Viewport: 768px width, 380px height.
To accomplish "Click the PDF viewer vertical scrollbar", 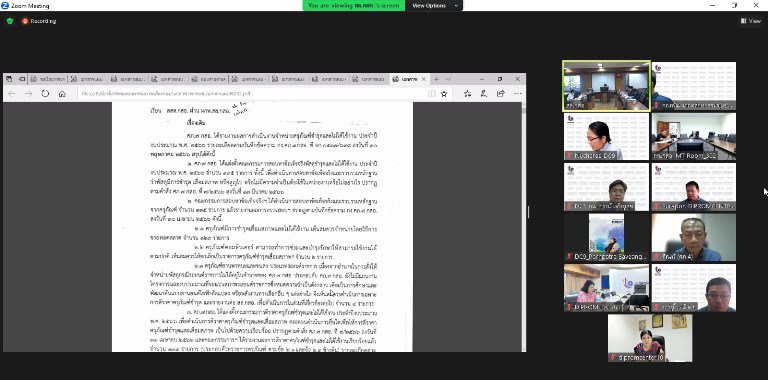I will (x=523, y=227).
